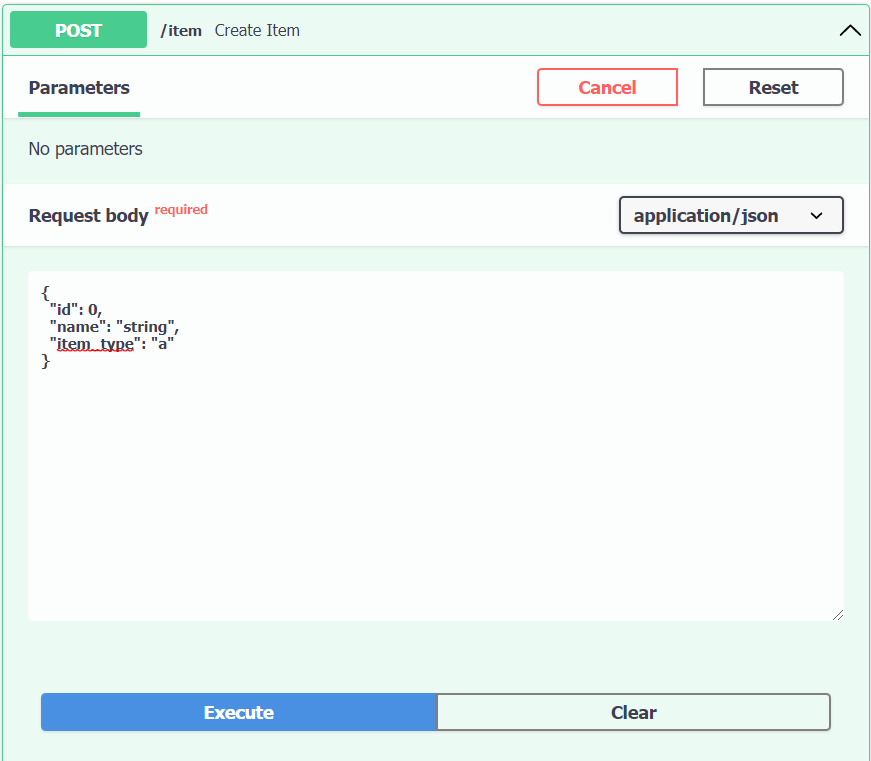871x761 pixels.
Task: Click the Request body heading
Action: point(88,215)
